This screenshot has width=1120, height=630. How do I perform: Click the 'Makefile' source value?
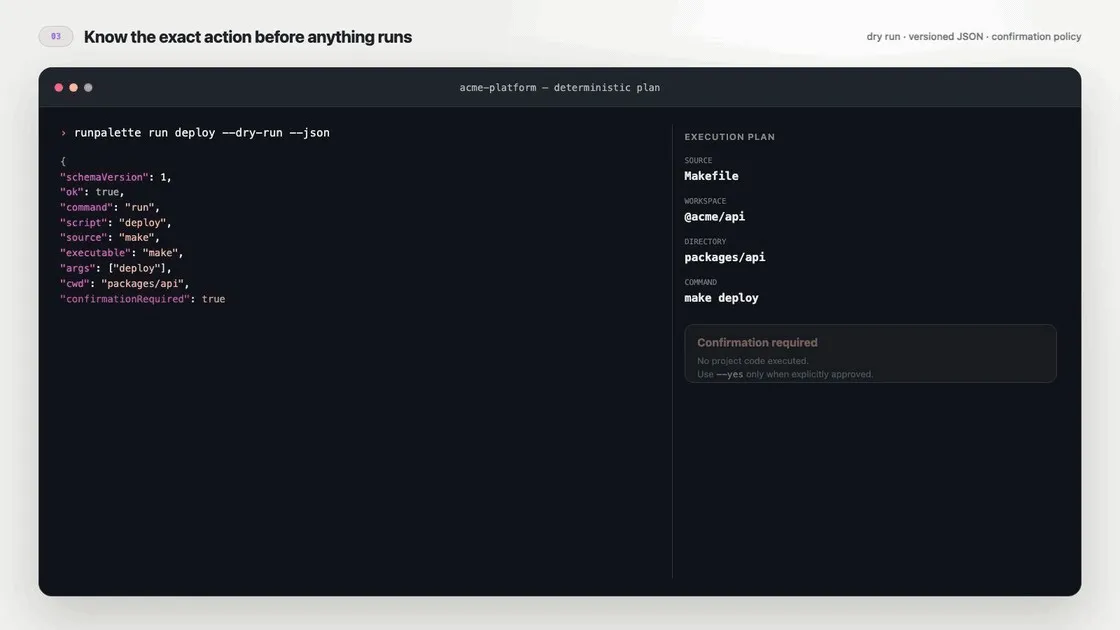click(x=711, y=176)
